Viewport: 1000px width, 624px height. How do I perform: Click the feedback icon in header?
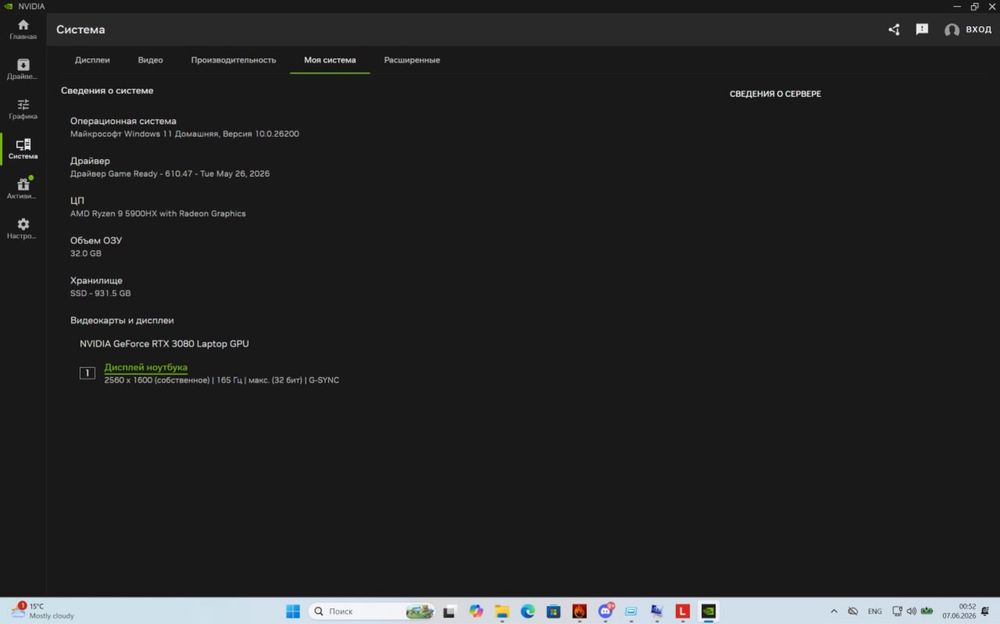(922, 29)
